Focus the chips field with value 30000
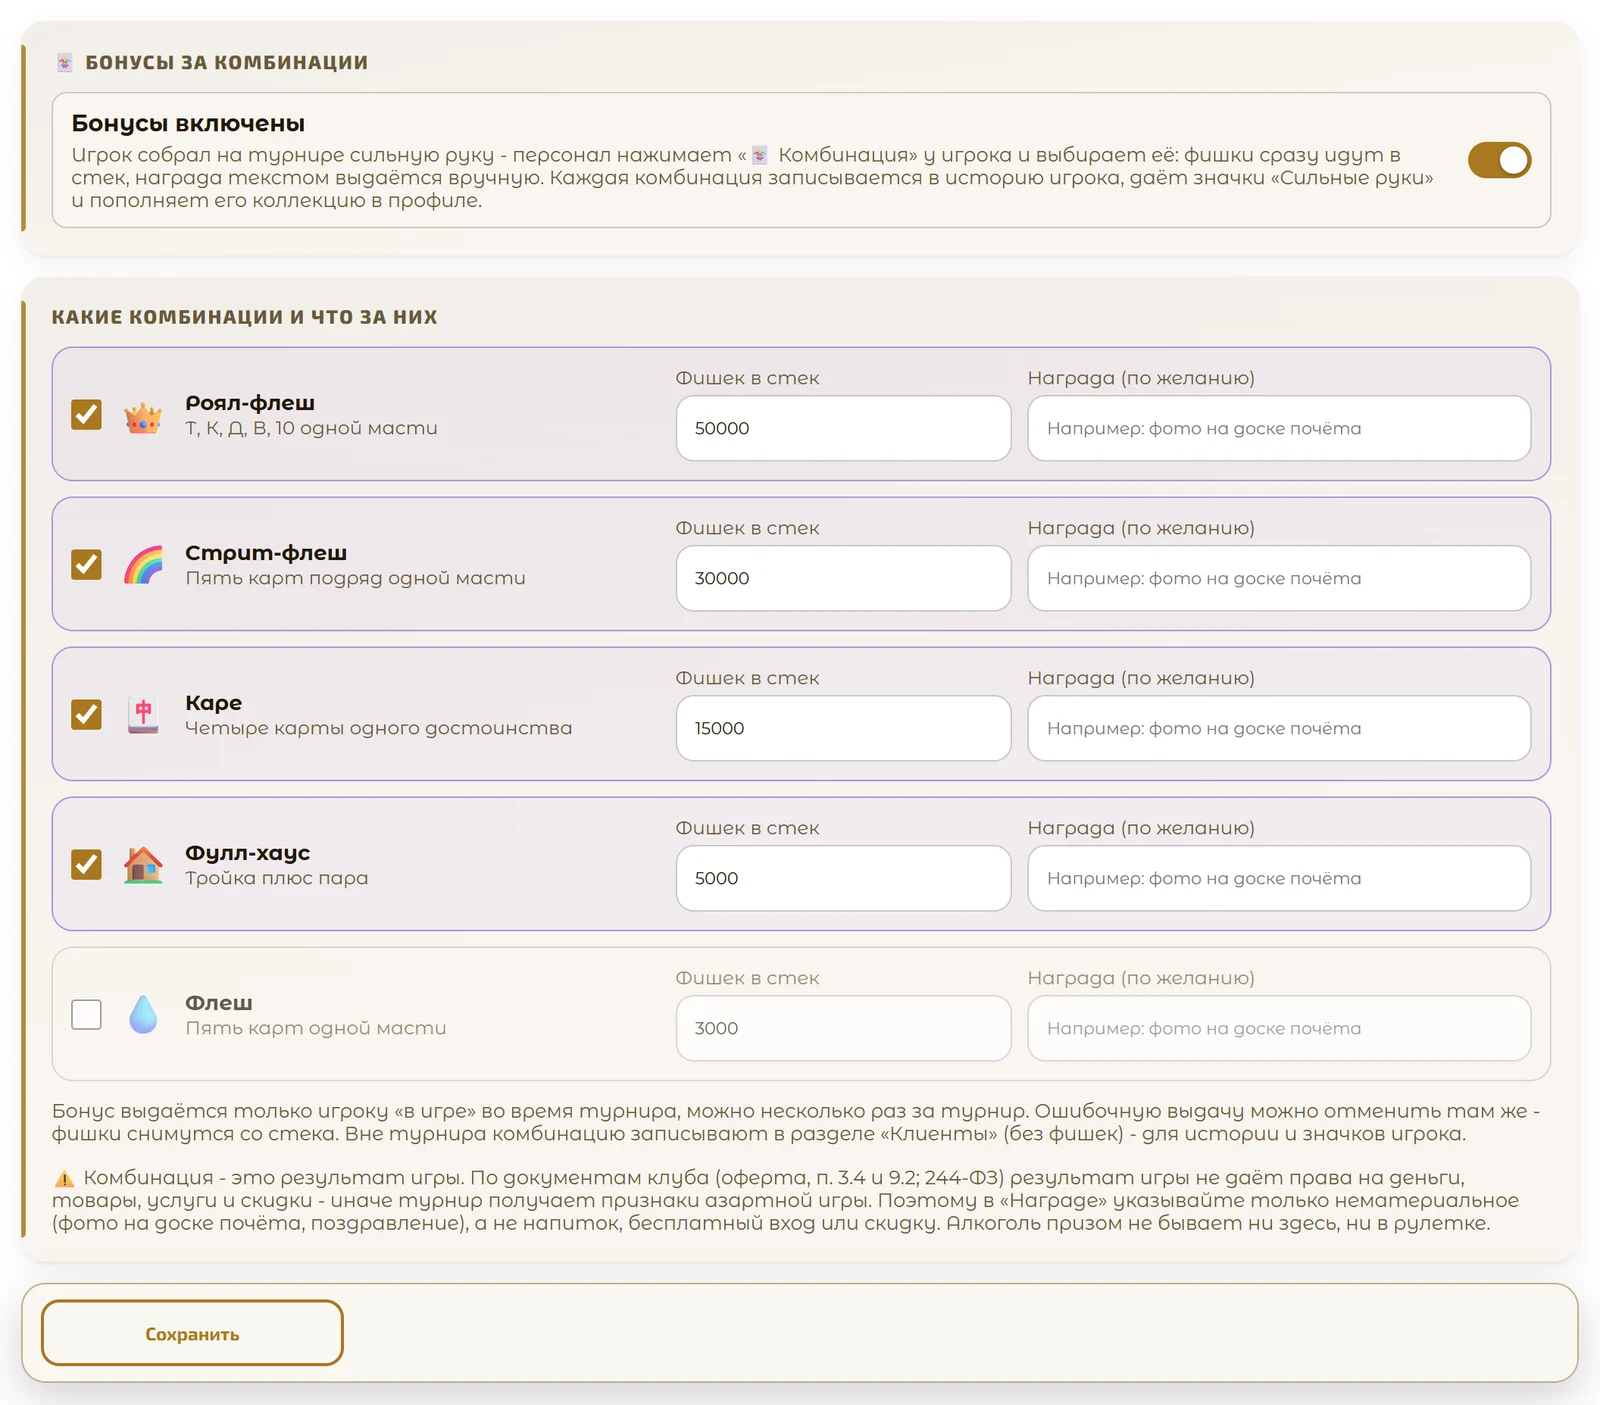Viewport: 1600px width, 1405px height. pyautogui.click(x=843, y=578)
